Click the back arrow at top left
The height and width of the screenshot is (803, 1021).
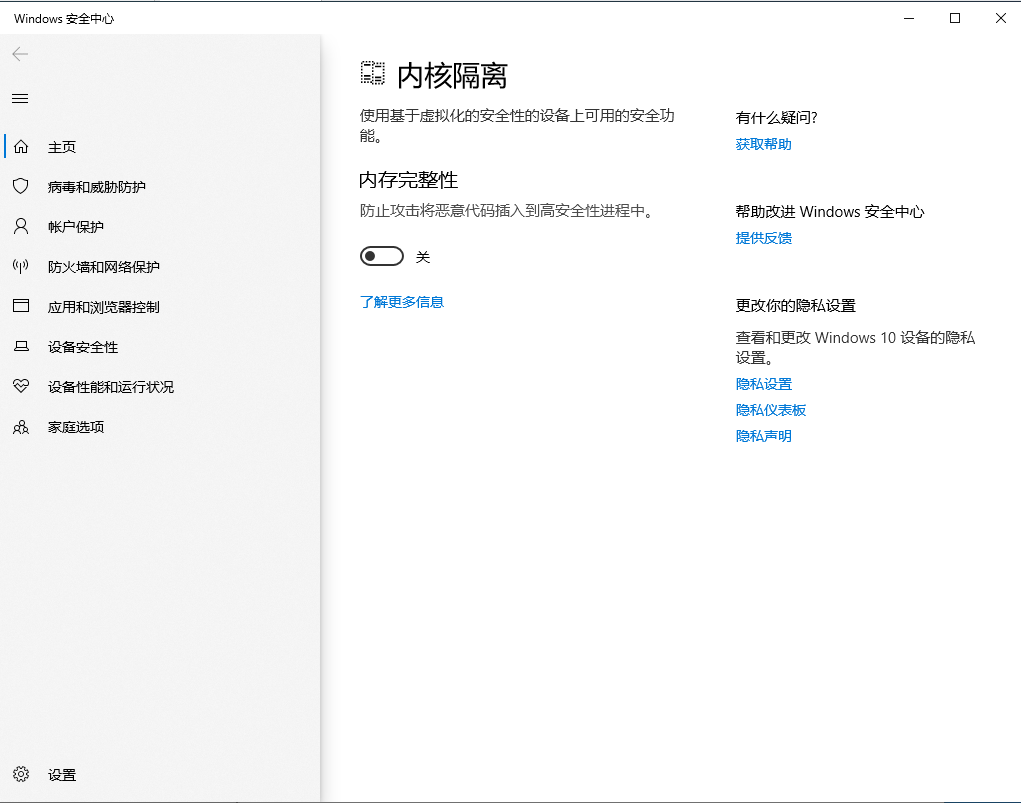pos(20,54)
